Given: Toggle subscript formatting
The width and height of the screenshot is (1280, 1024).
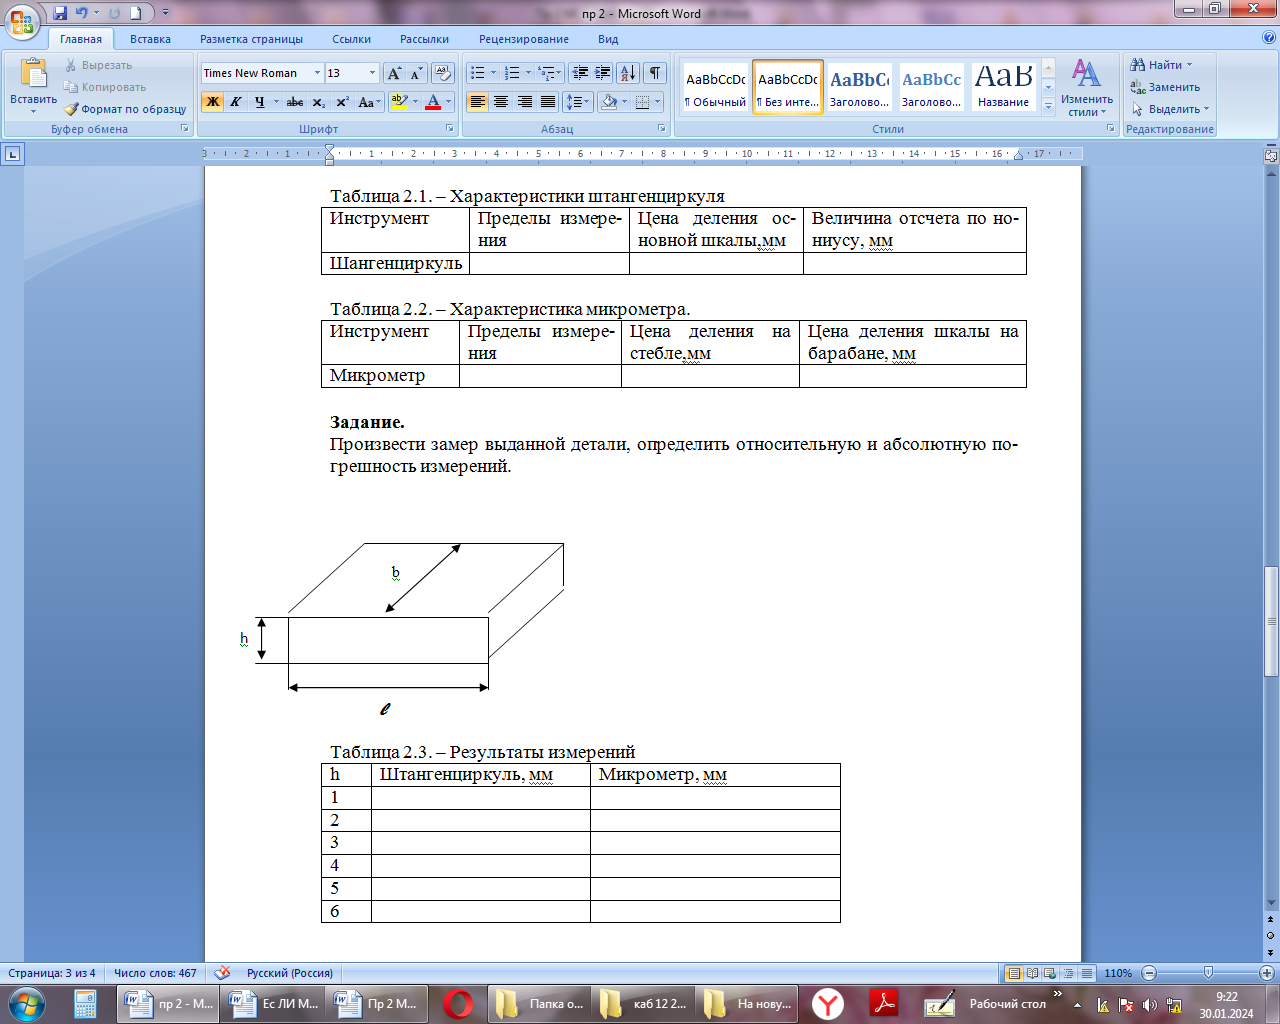Looking at the screenshot, I should [318, 102].
